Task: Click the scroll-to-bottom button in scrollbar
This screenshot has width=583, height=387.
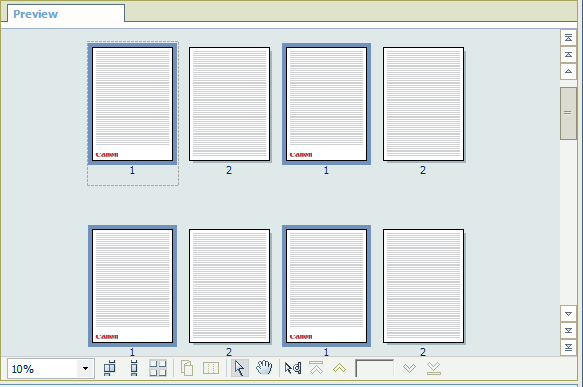Action: click(568, 347)
